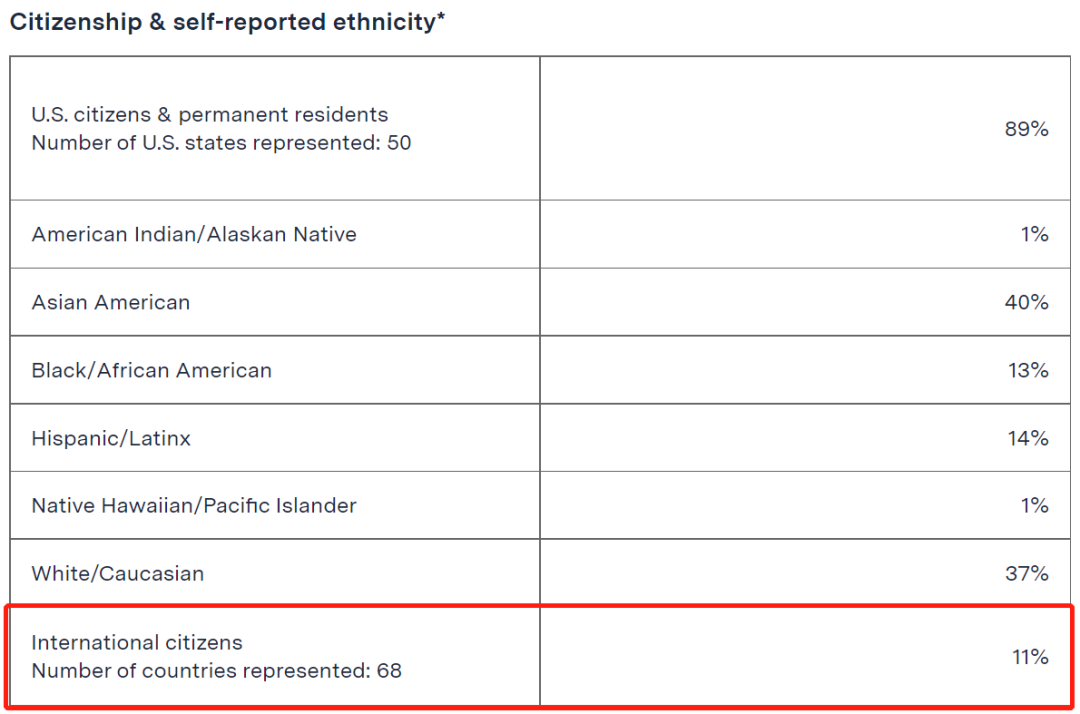Select the Asian American row label

tap(111, 302)
